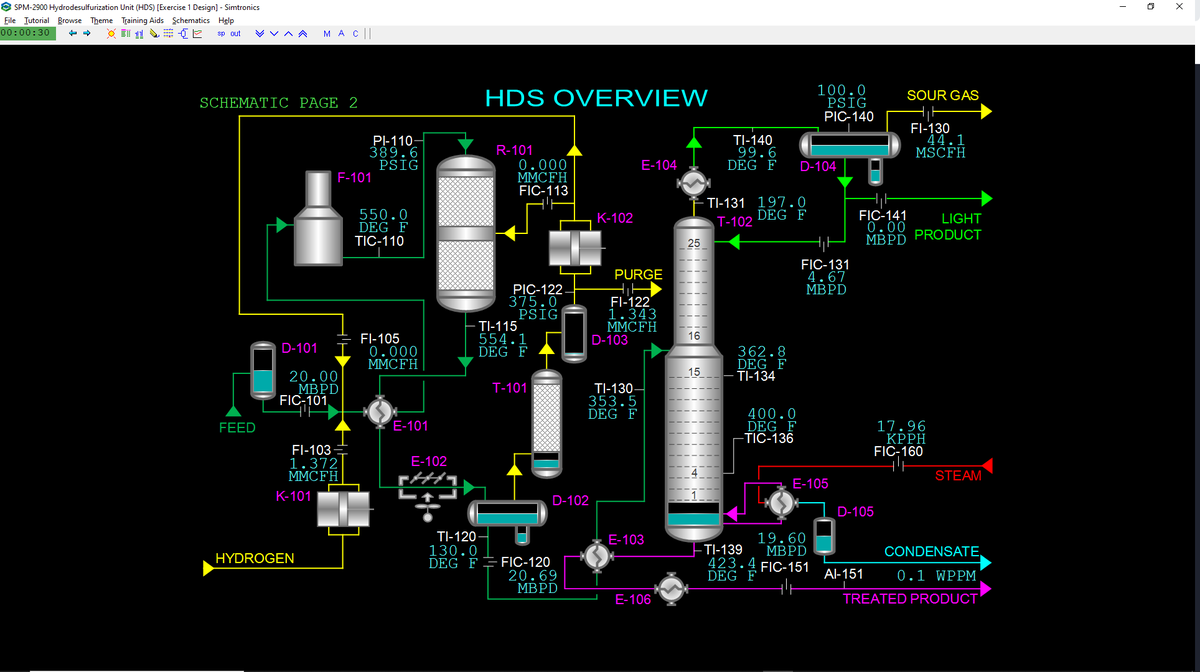Open the Tutorial menu
The height and width of the screenshot is (672, 1200).
click(37, 20)
